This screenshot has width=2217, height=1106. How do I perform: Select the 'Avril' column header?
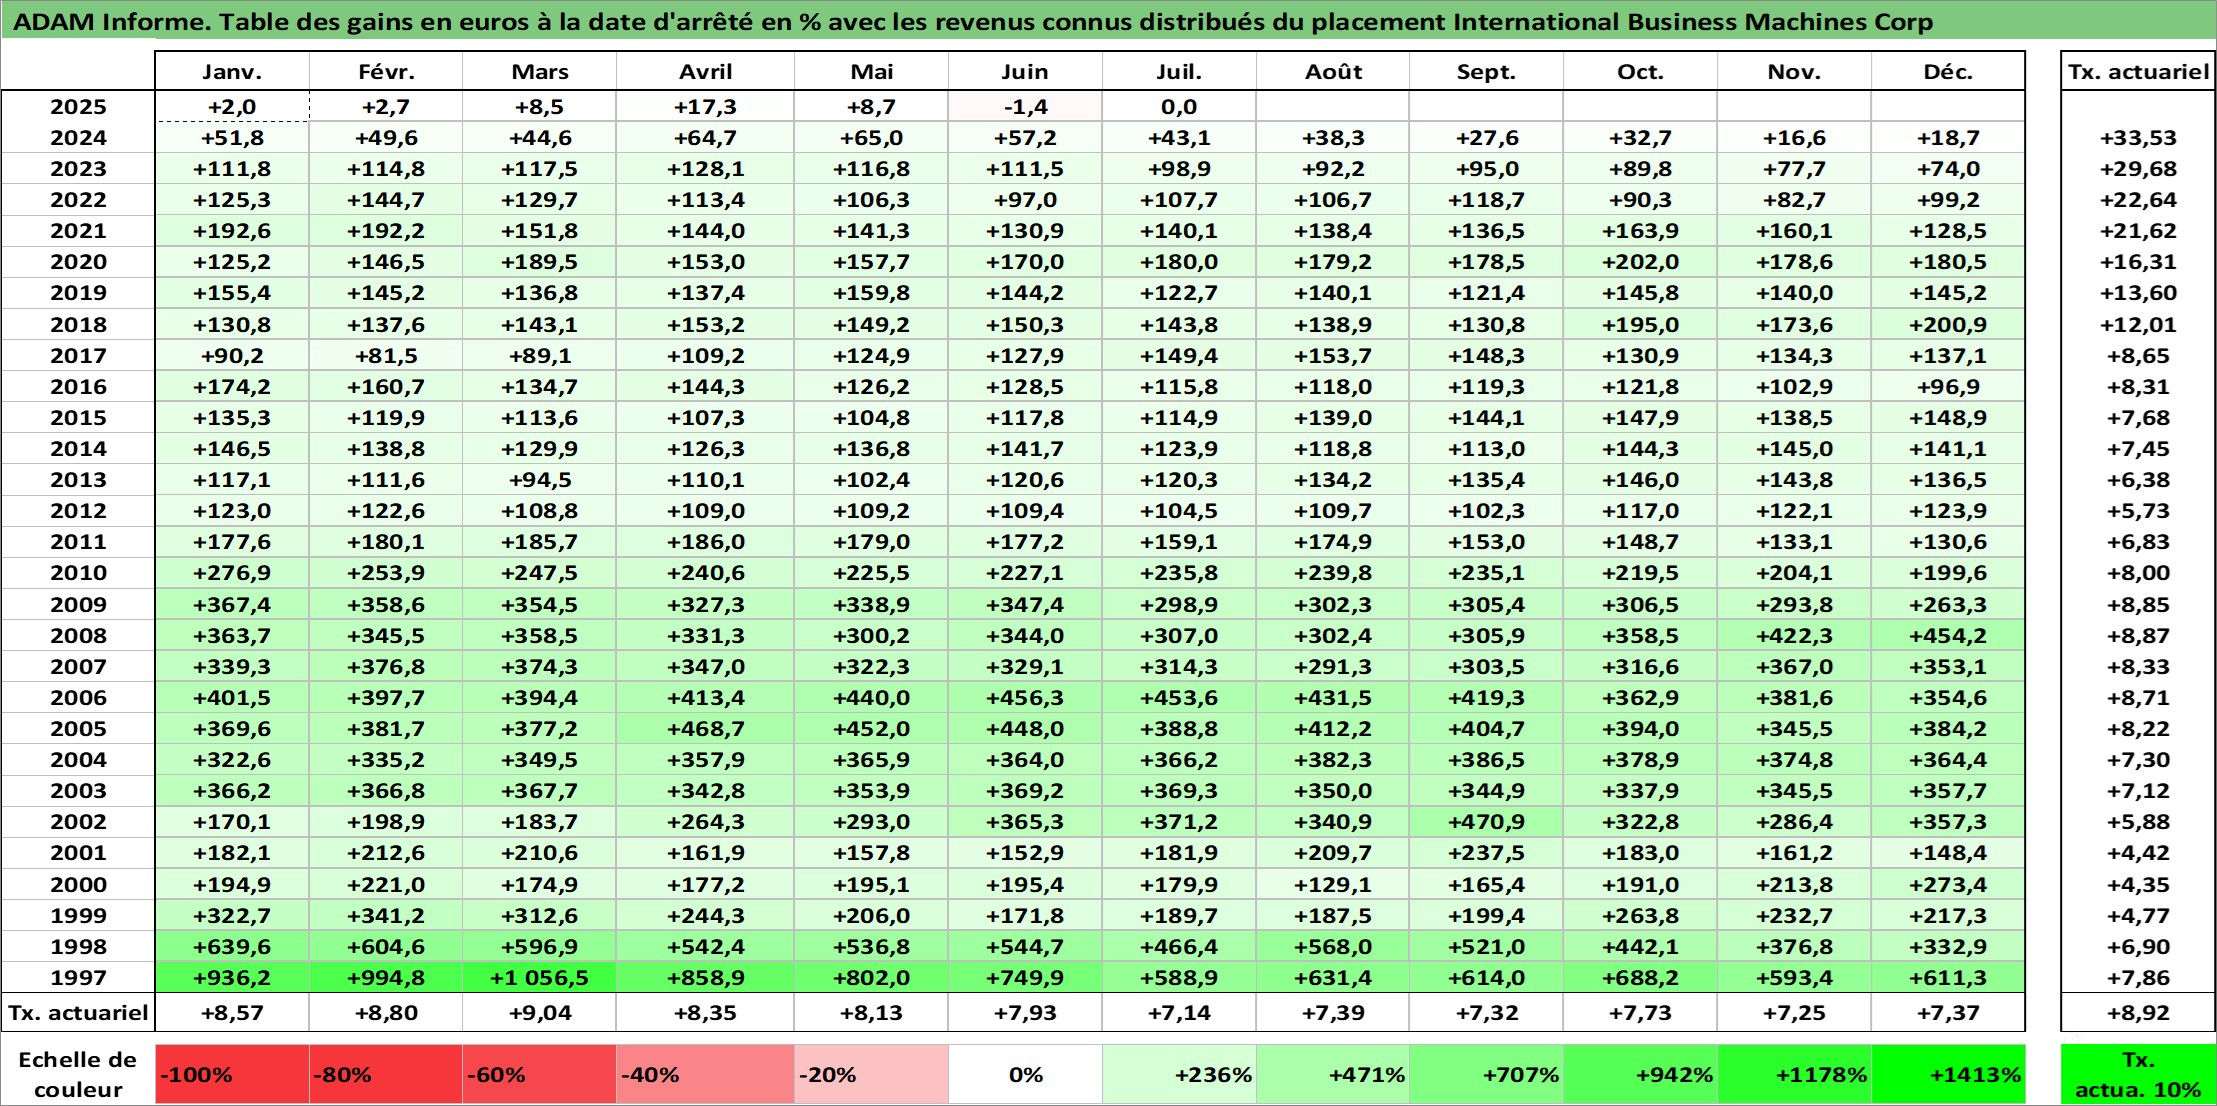(705, 71)
